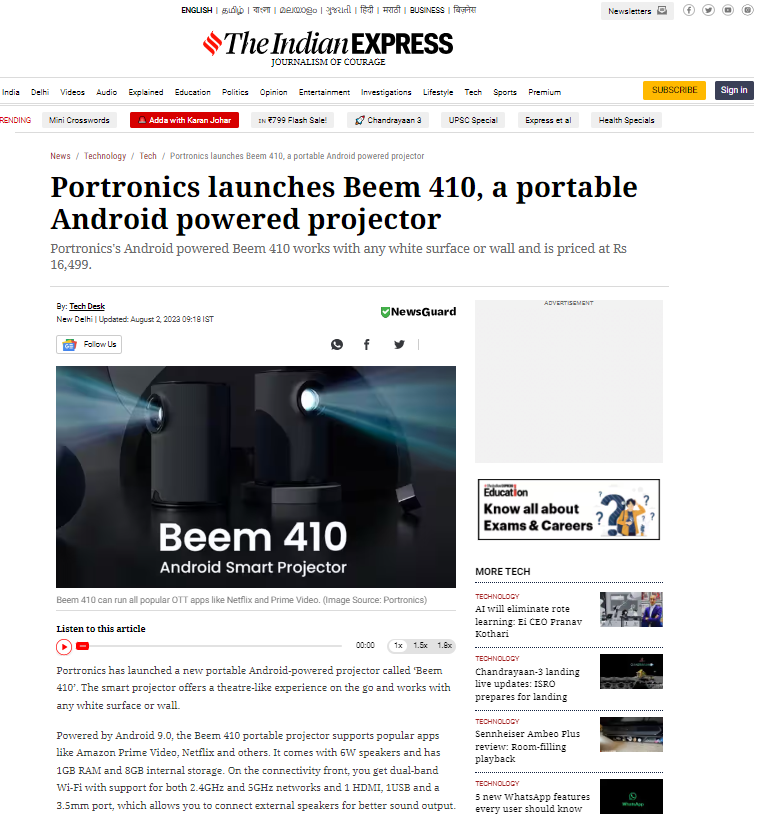Open the 5 new WhatsApp features article

coord(532,803)
